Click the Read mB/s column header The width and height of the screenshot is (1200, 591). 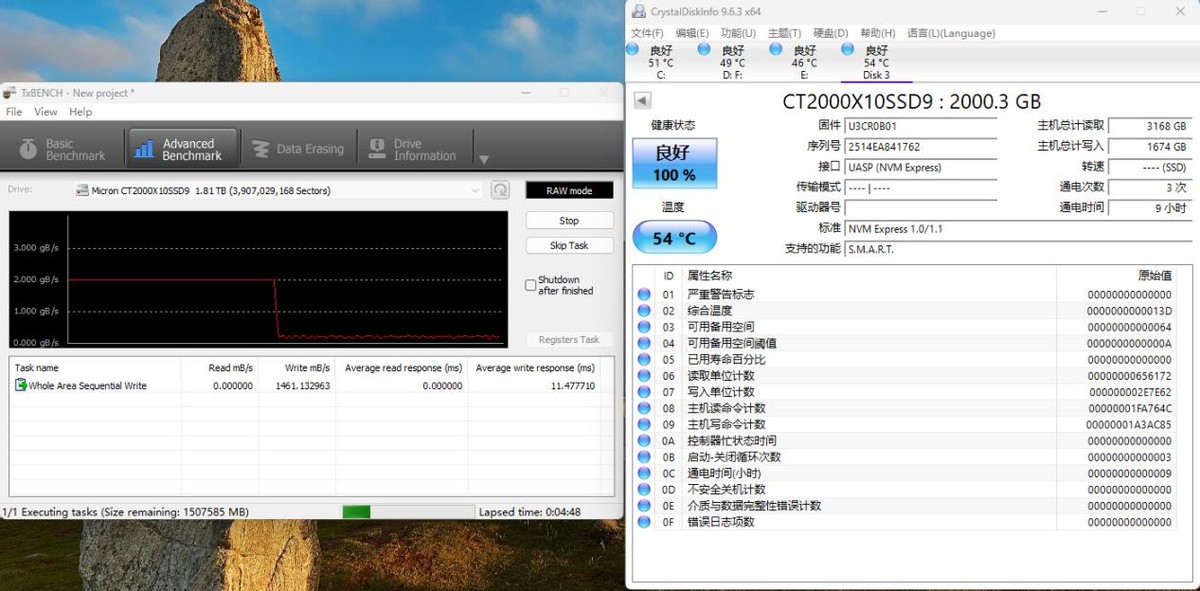[x=219, y=367]
